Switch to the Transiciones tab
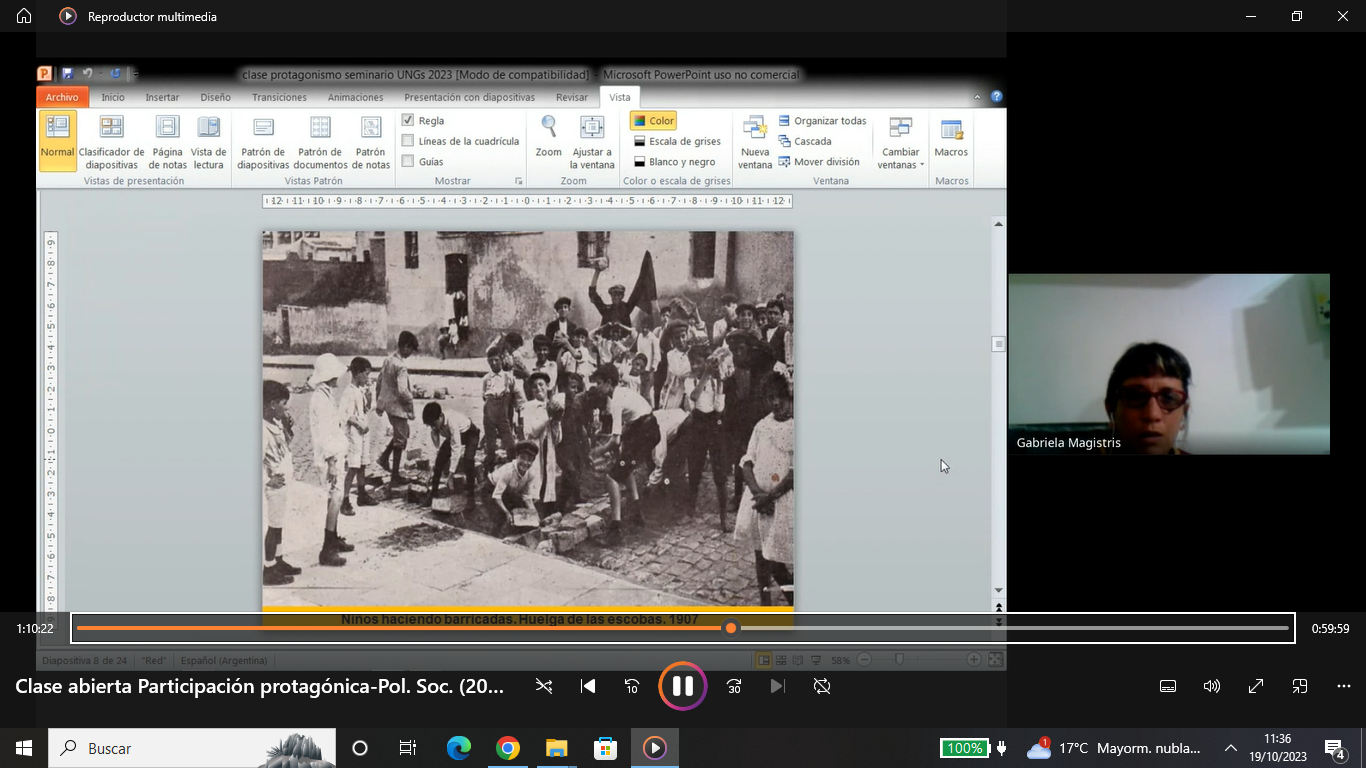This screenshot has width=1366, height=768. (279, 97)
